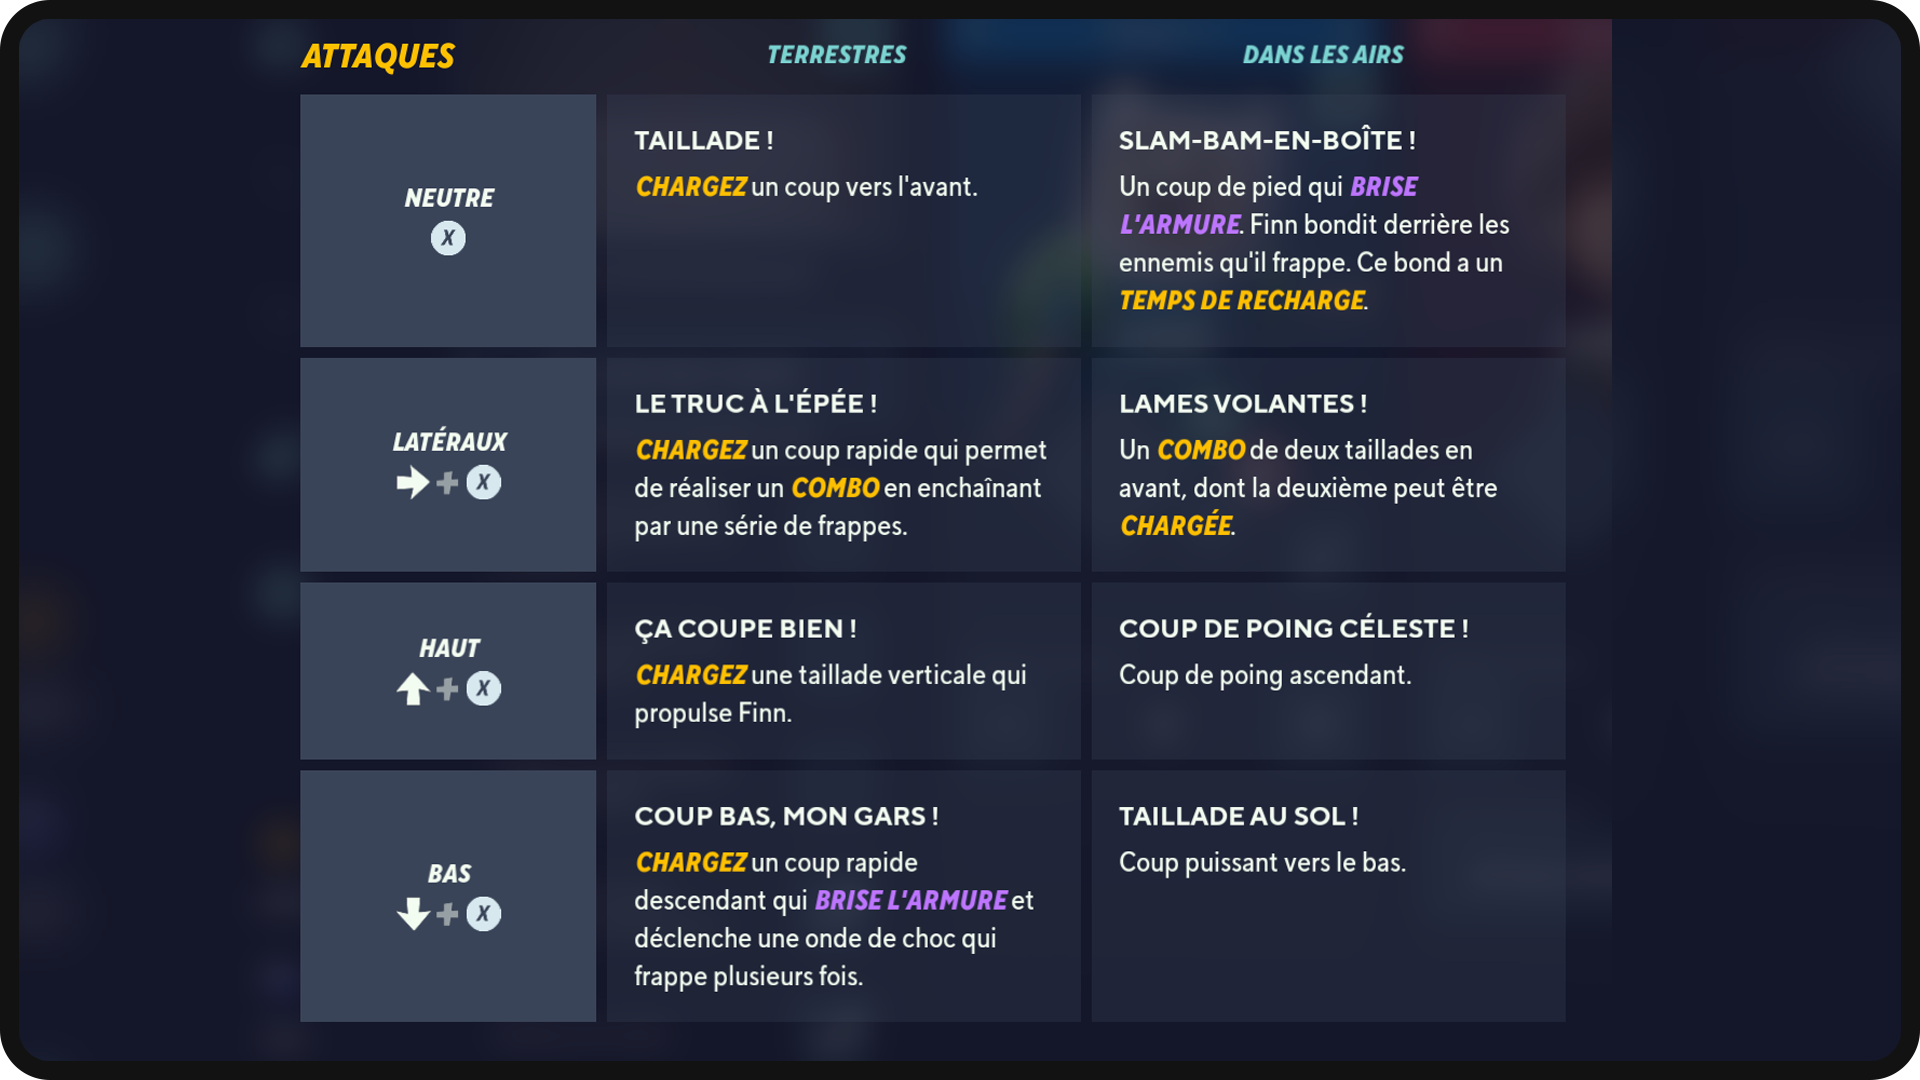Click the up arrow icon under HAUT
1920x1080 pixels.
point(412,689)
